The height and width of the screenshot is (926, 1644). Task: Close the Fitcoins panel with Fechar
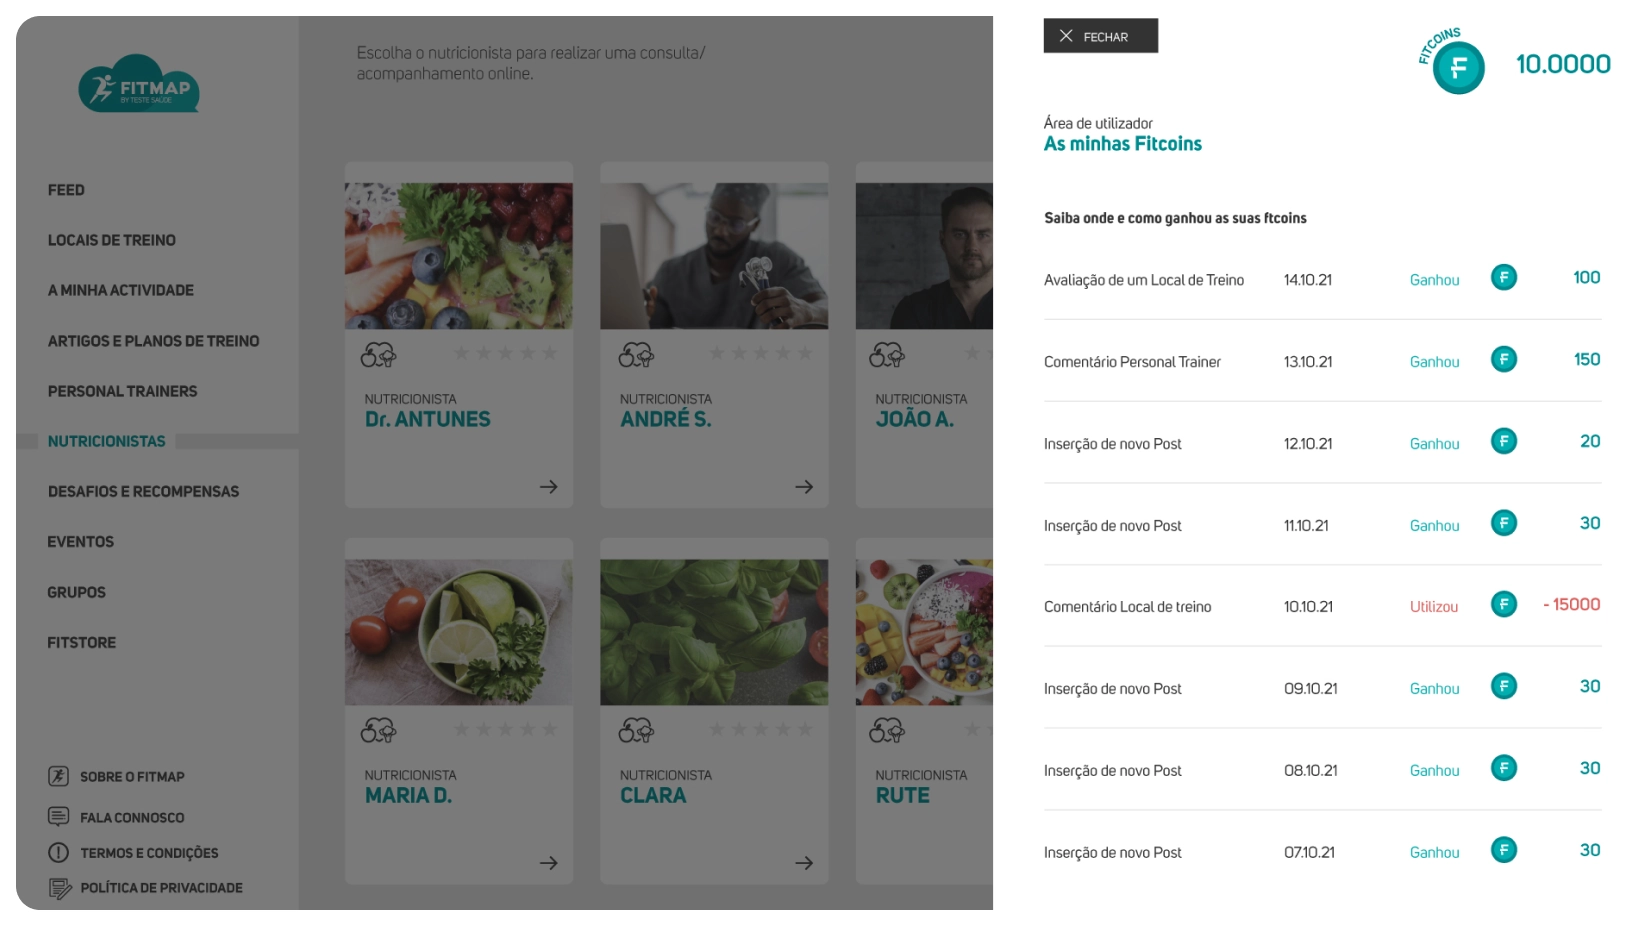point(1100,36)
